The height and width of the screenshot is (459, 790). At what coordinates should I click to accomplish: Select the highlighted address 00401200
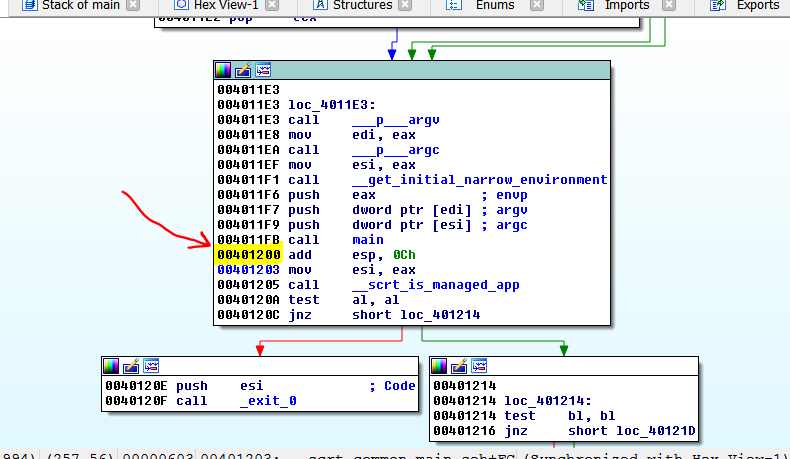pyautogui.click(x=248, y=255)
